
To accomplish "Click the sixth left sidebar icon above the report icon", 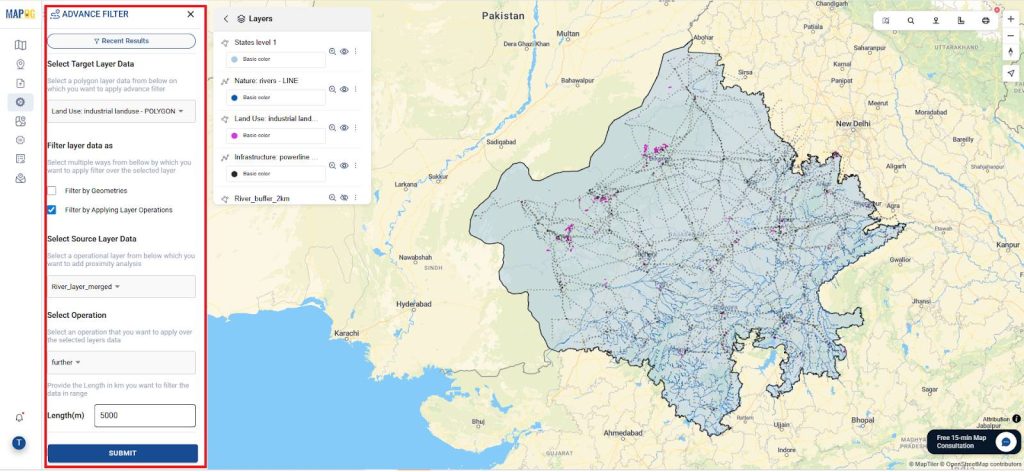I will [x=20, y=140].
